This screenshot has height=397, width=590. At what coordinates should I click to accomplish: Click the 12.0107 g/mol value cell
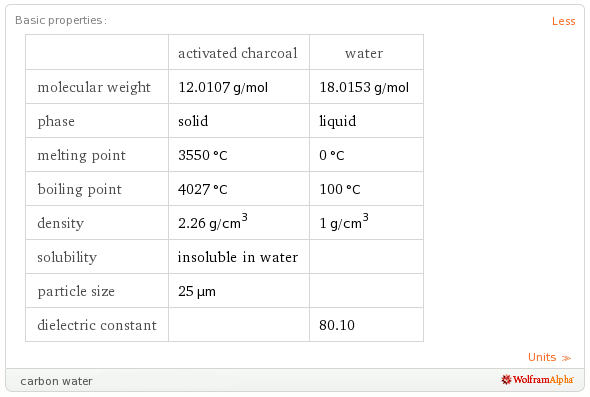(x=239, y=87)
